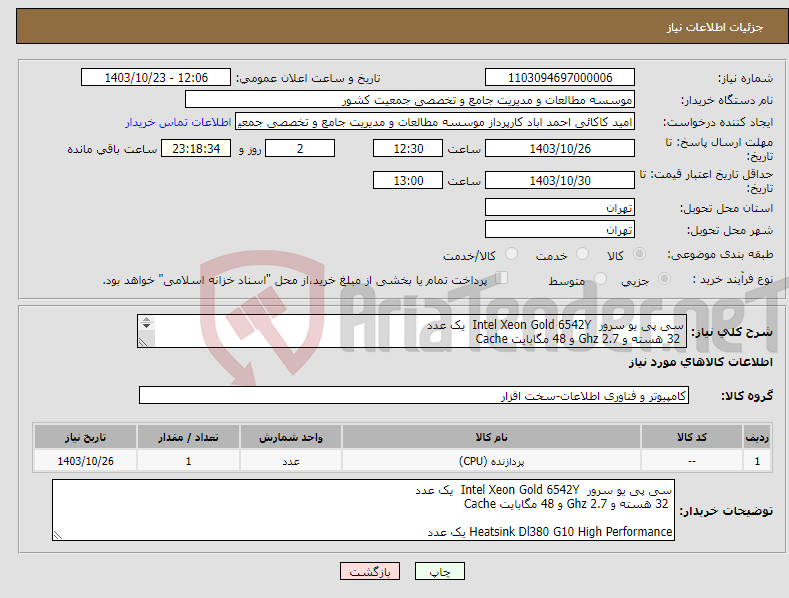Viewport: 789px width, 598px height.
Task: Click the تاریخ نیاز column header
Action: point(85,437)
